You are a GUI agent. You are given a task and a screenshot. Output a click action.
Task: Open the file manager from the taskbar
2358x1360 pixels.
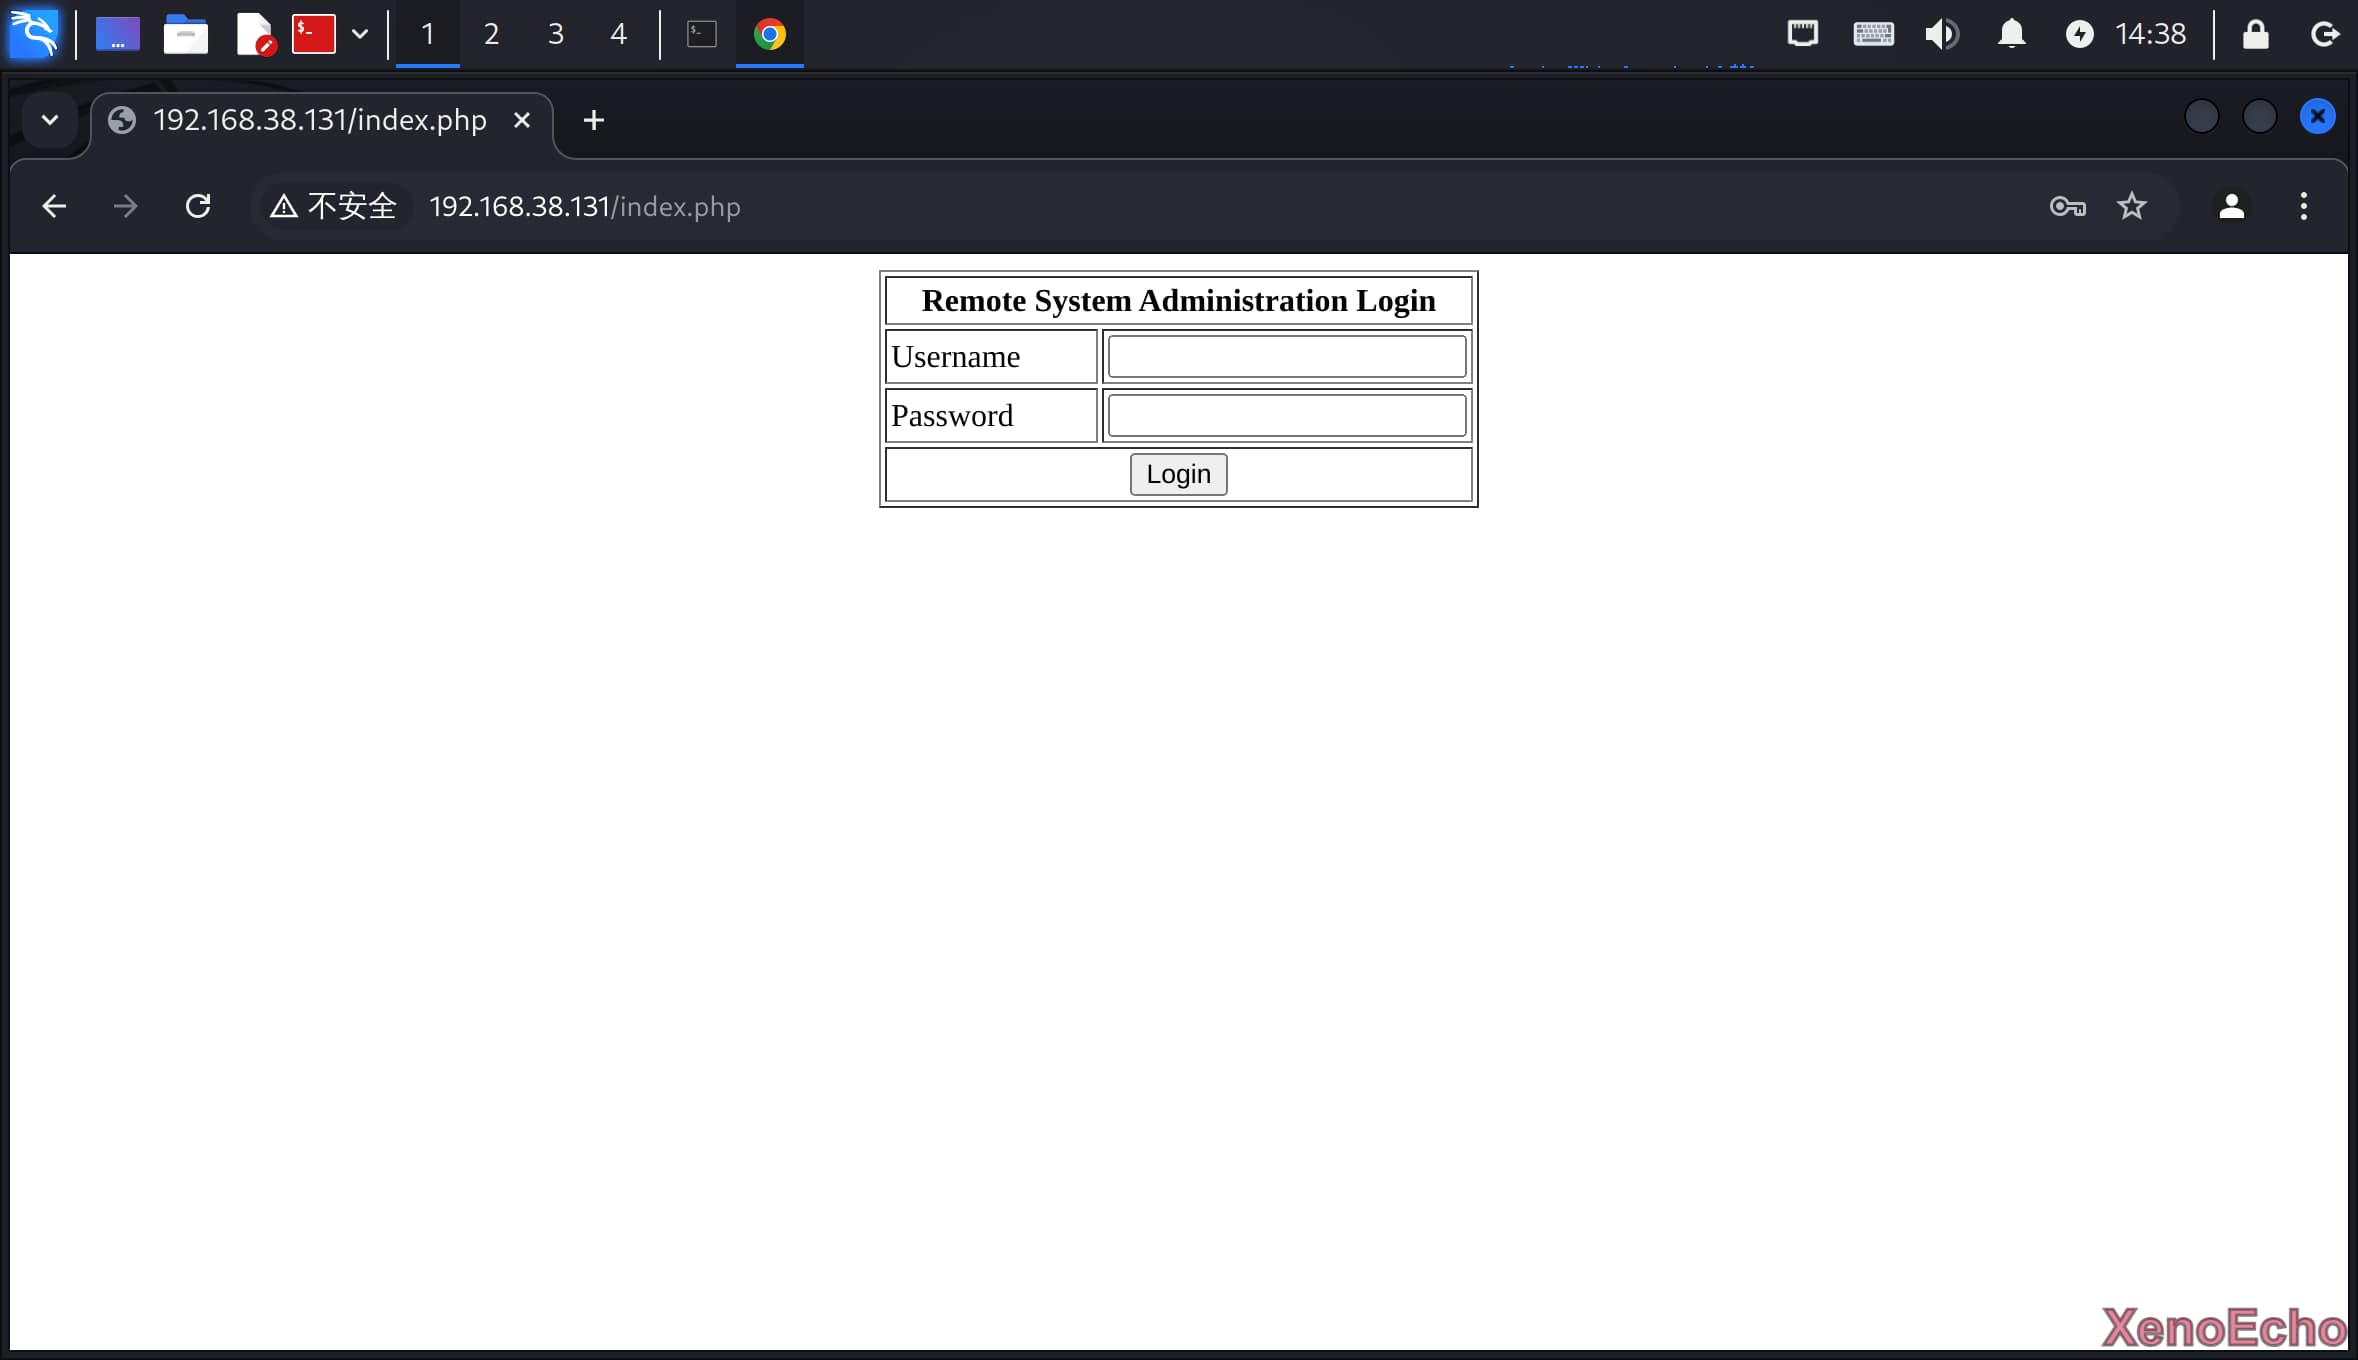tap(185, 34)
